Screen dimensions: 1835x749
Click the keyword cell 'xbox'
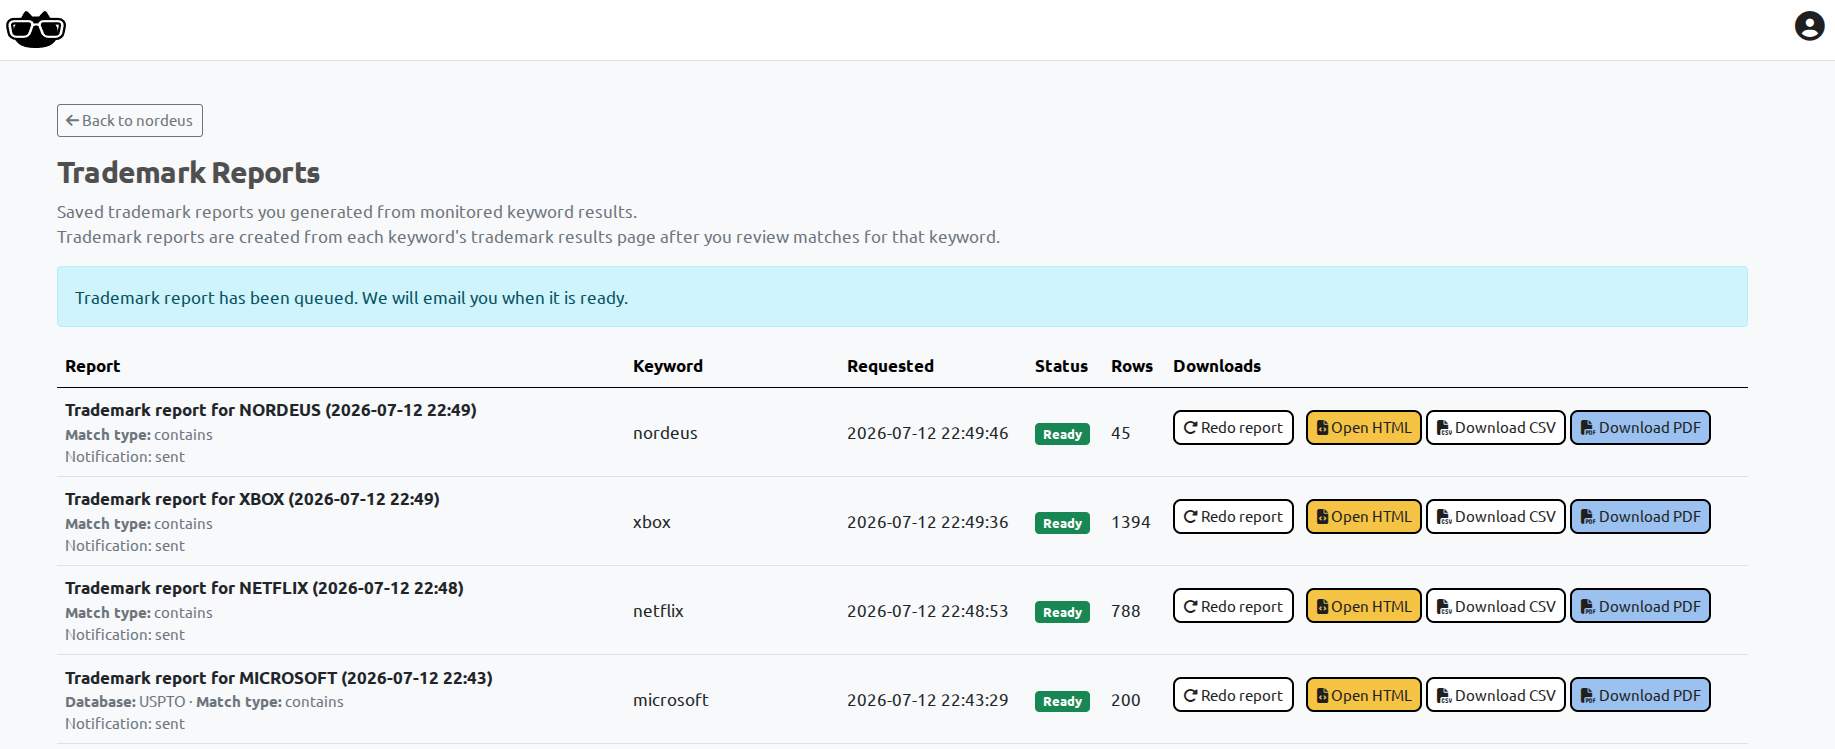[x=652, y=522]
